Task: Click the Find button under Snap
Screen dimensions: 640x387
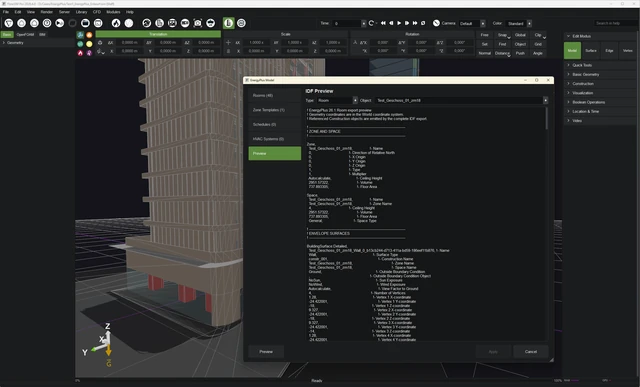Action: 502,44
